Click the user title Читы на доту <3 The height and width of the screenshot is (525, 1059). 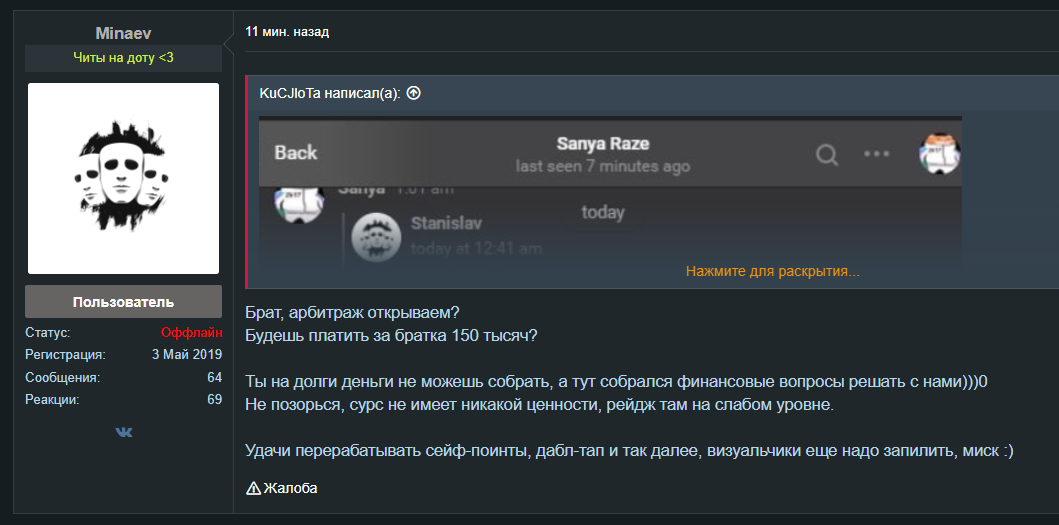pyautogui.click(x=124, y=58)
